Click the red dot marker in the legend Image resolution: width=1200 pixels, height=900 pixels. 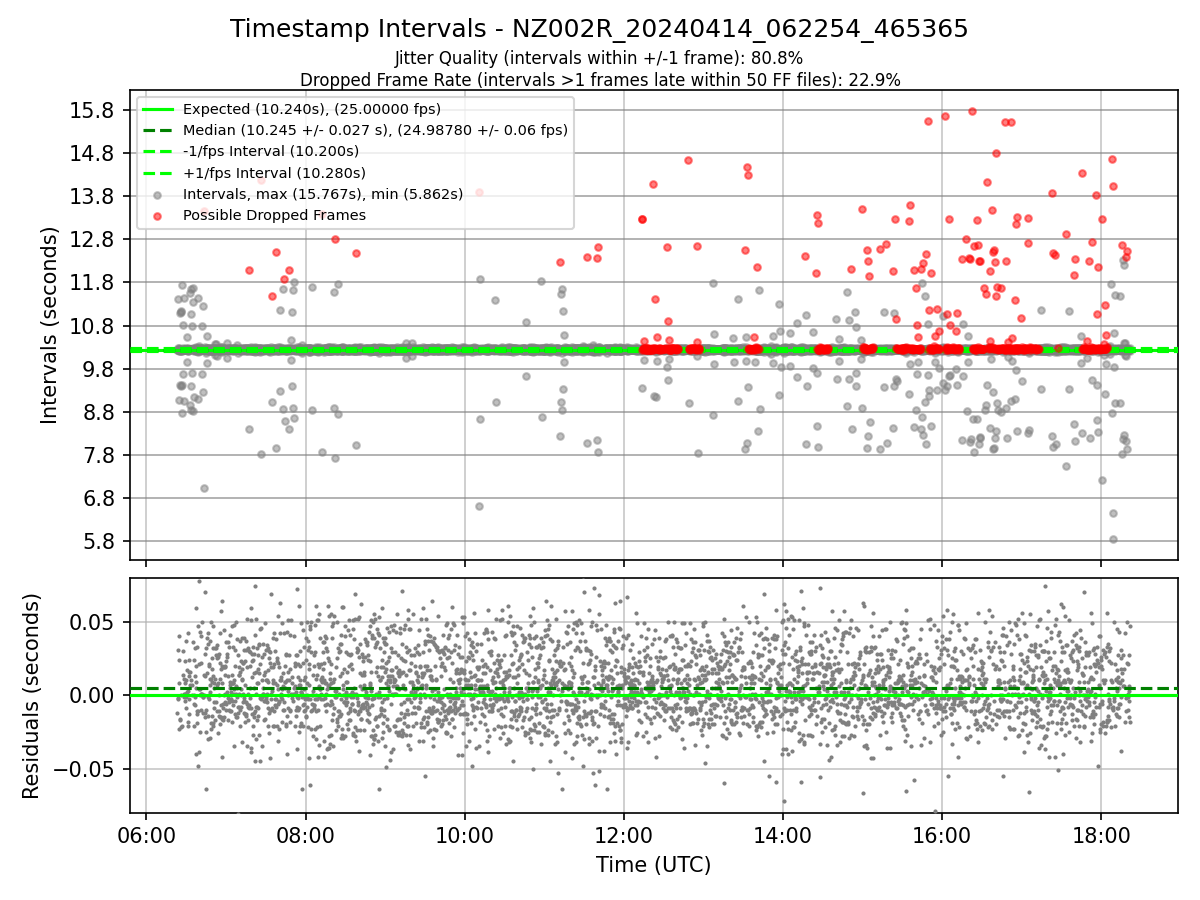click(158, 215)
